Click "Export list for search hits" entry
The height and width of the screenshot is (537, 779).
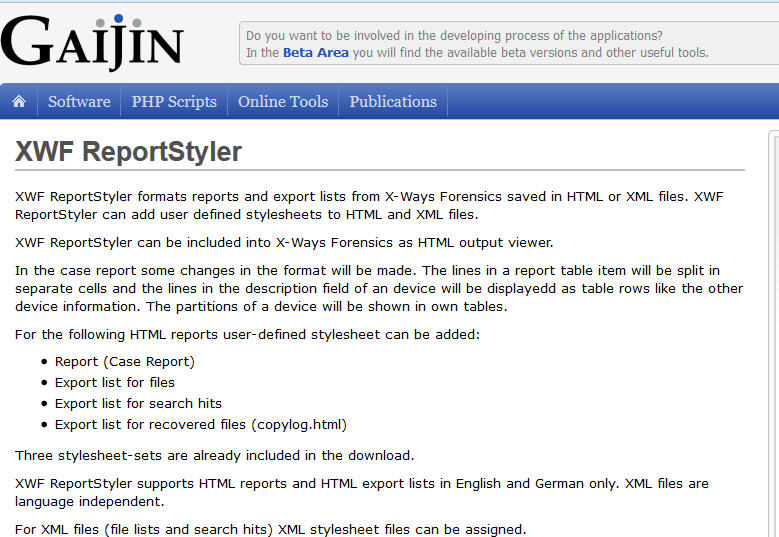(x=138, y=403)
